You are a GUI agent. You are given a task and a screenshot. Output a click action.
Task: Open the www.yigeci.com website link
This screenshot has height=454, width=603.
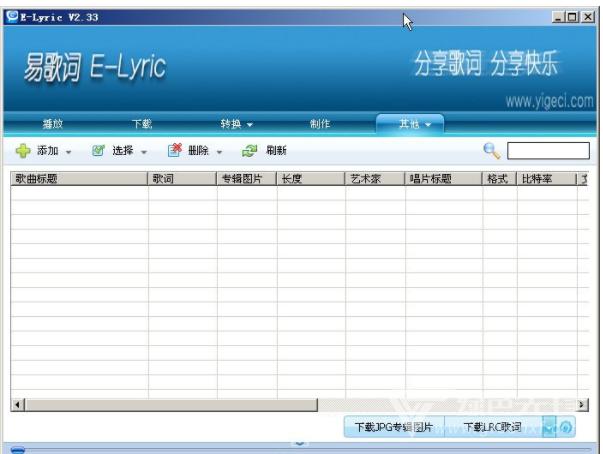[x=549, y=101]
